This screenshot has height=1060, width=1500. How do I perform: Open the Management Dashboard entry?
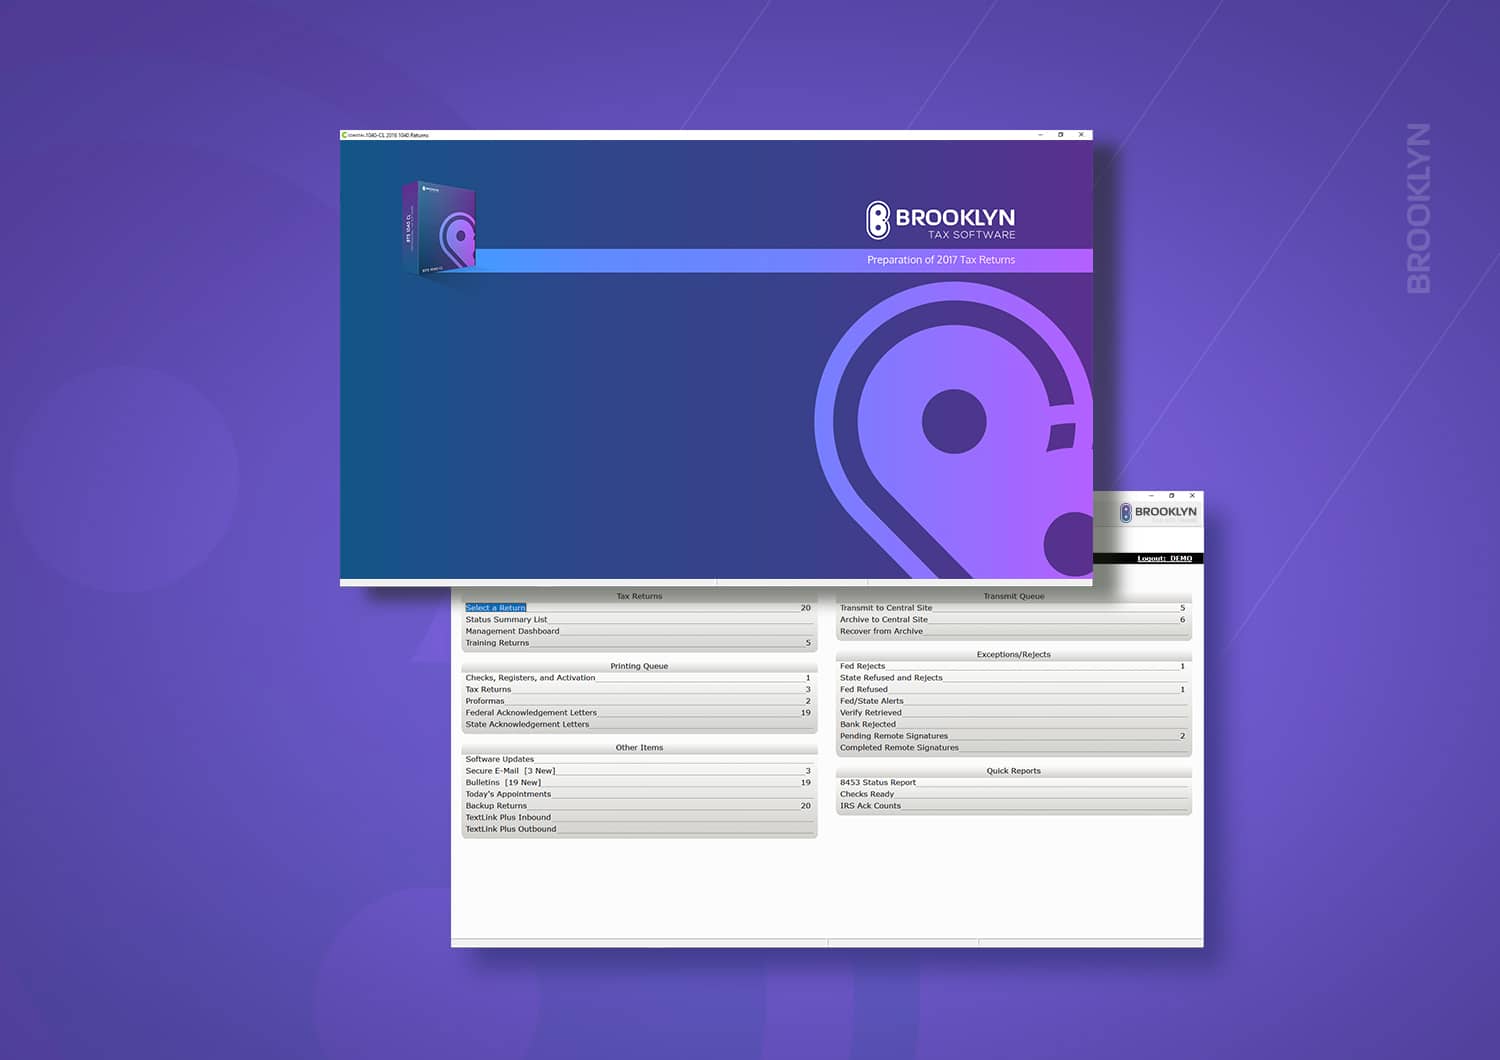(x=512, y=631)
